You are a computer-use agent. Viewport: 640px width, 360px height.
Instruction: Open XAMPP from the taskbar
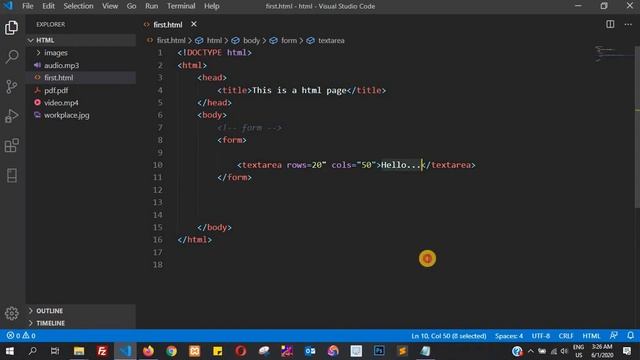pos(194,351)
